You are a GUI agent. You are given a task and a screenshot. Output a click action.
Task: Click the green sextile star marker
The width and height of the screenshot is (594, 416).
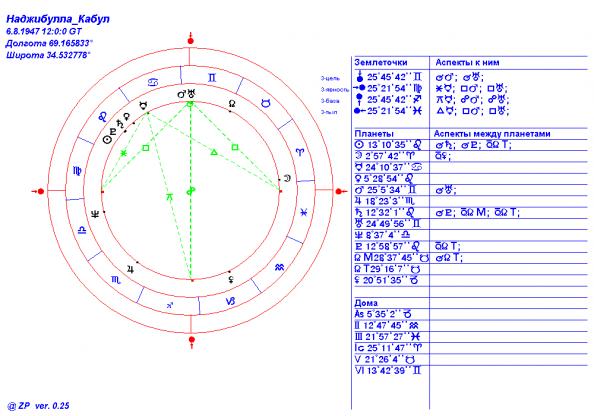[123, 153]
